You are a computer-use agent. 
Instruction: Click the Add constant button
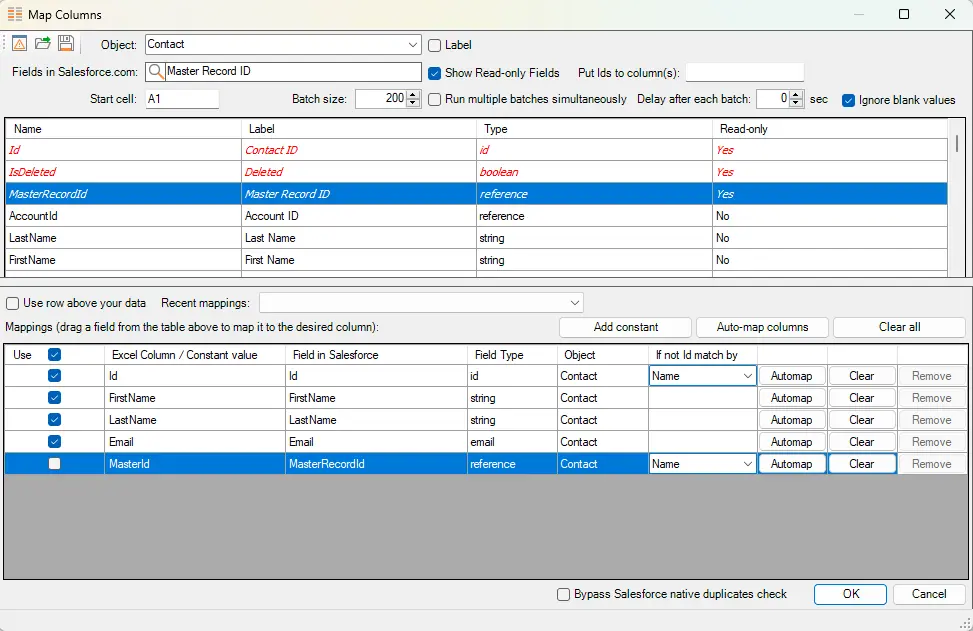(x=626, y=327)
